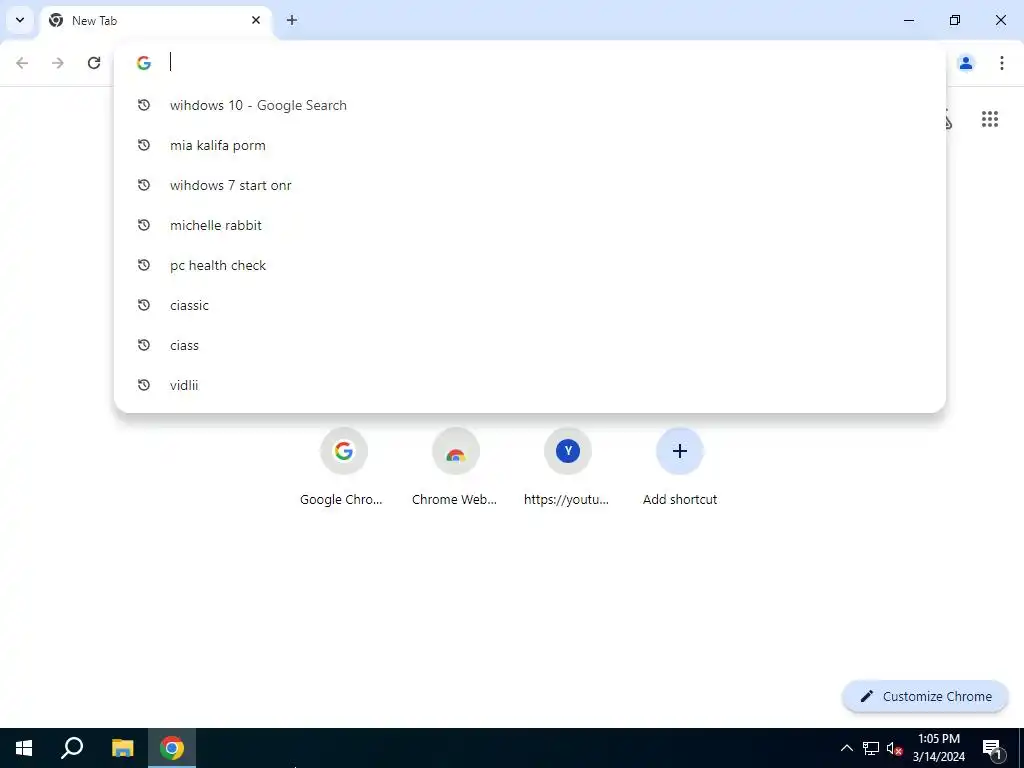Viewport: 1024px width, 768px height.
Task: Open the Chrome three-dot menu
Action: click(1002, 63)
